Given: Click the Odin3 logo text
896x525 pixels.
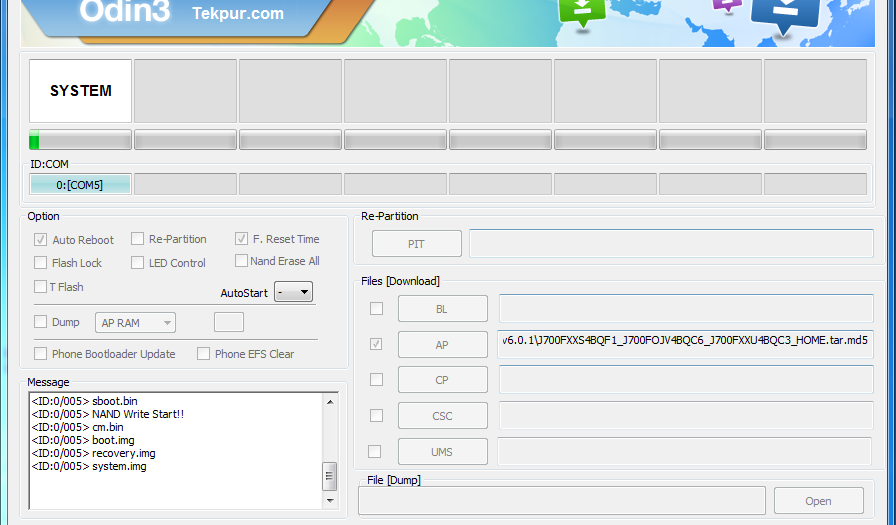Looking at the screenshot, I should coord(125,11).
